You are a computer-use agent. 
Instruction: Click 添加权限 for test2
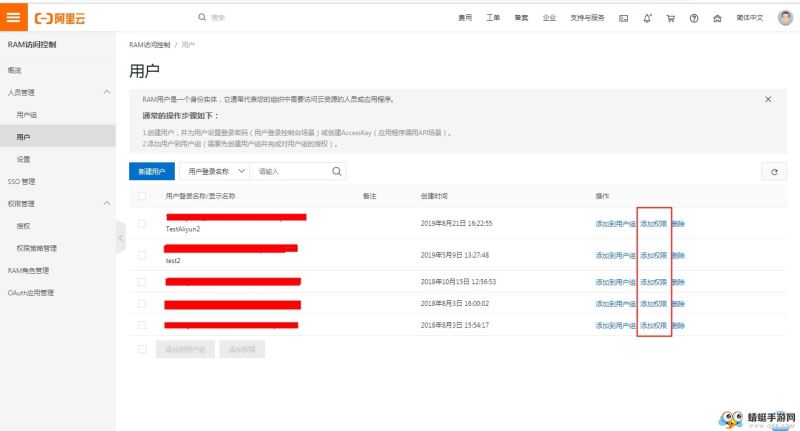pos(654,255)
